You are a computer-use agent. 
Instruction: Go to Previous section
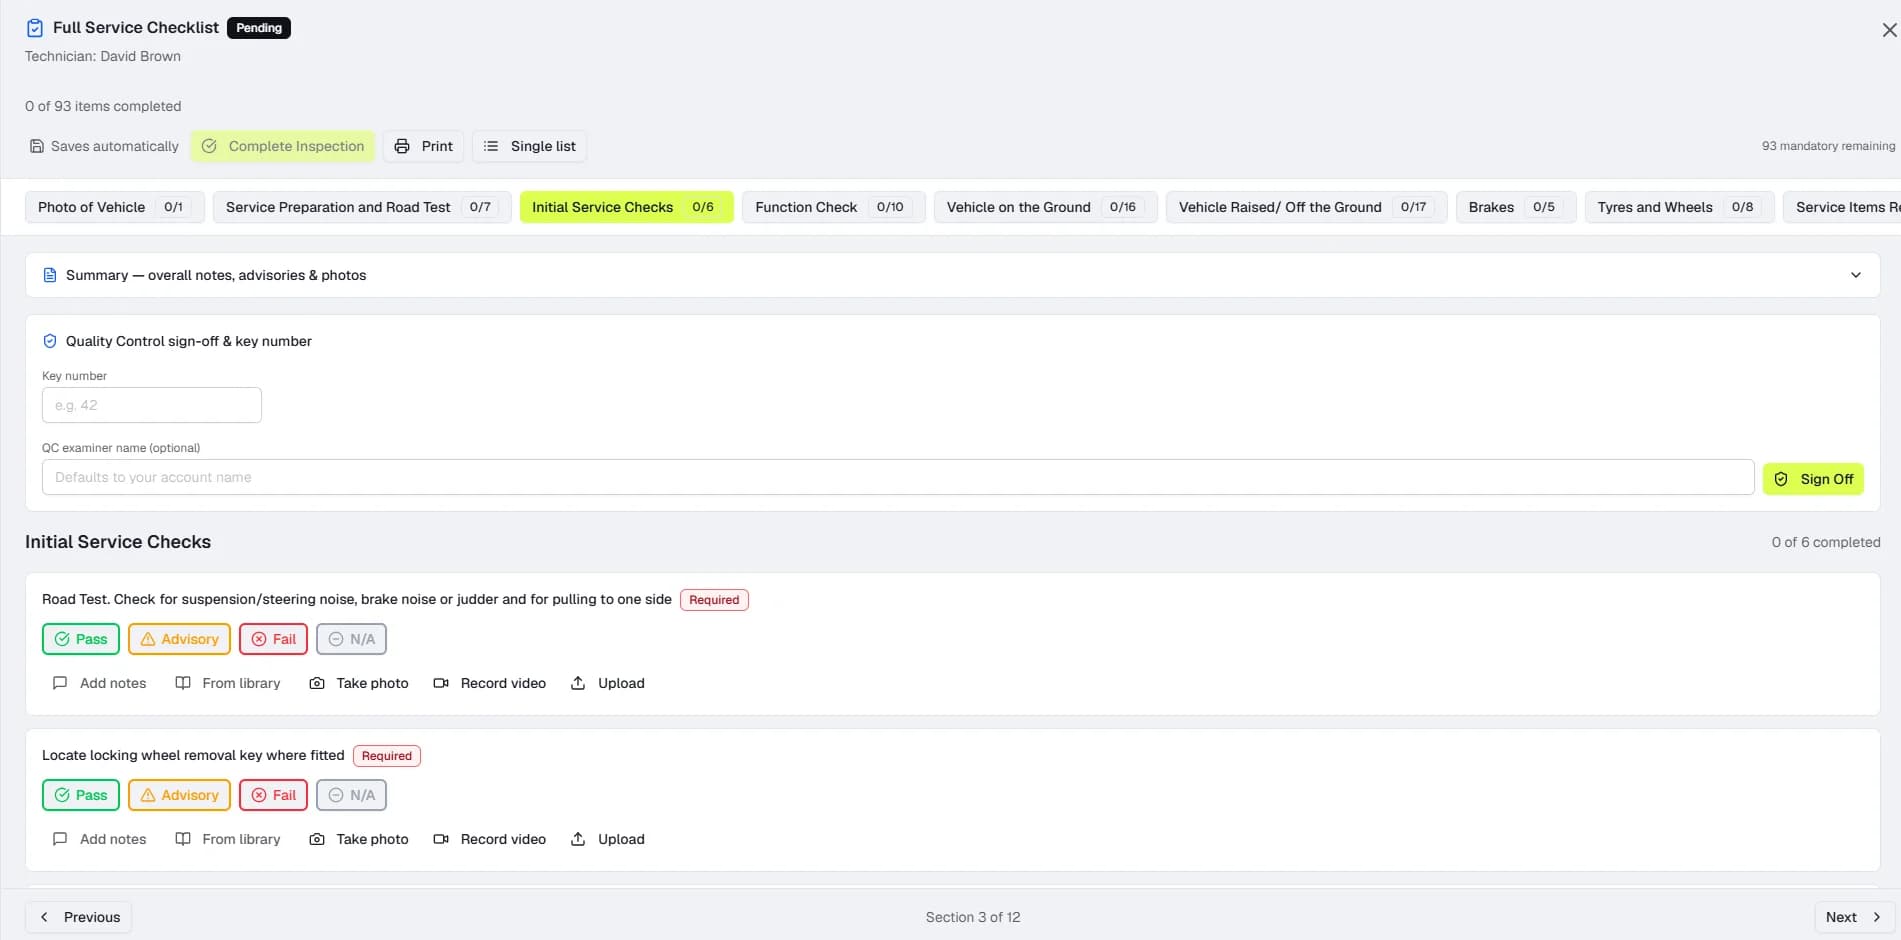point(79,917)
